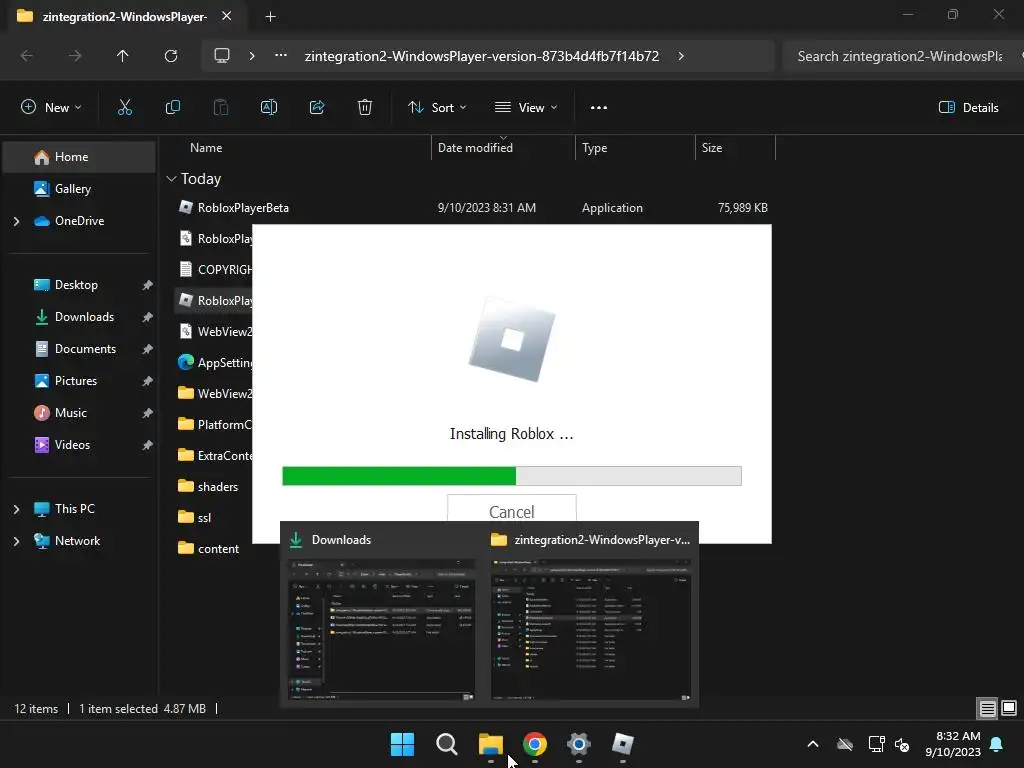Screen dimensions: 1024x768
Task: Toggle the Details pane
Action: [968, 108]
